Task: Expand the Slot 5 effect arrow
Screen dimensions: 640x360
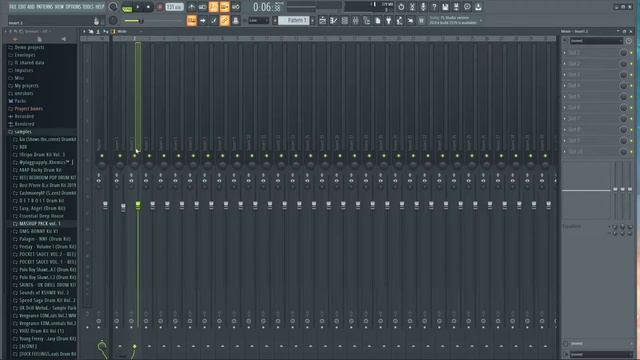Action: [x=565, y=97]
